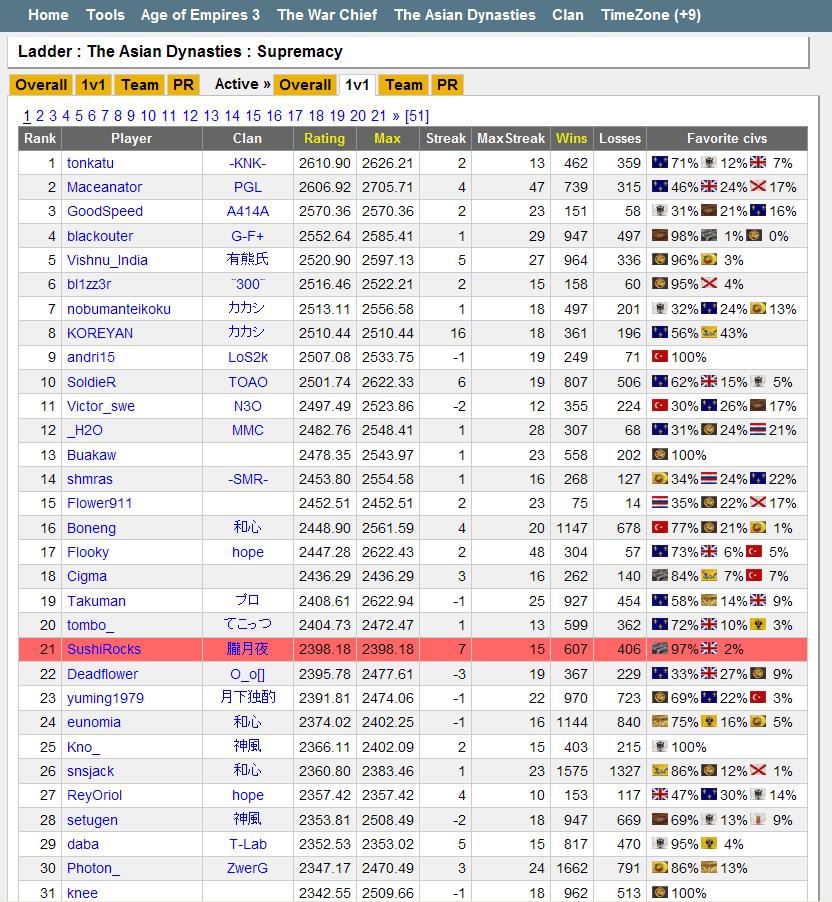Screen dimensions: 832x902
Task: Click British flag icon in ReyOriol row
Action: [x=659, y=795]
